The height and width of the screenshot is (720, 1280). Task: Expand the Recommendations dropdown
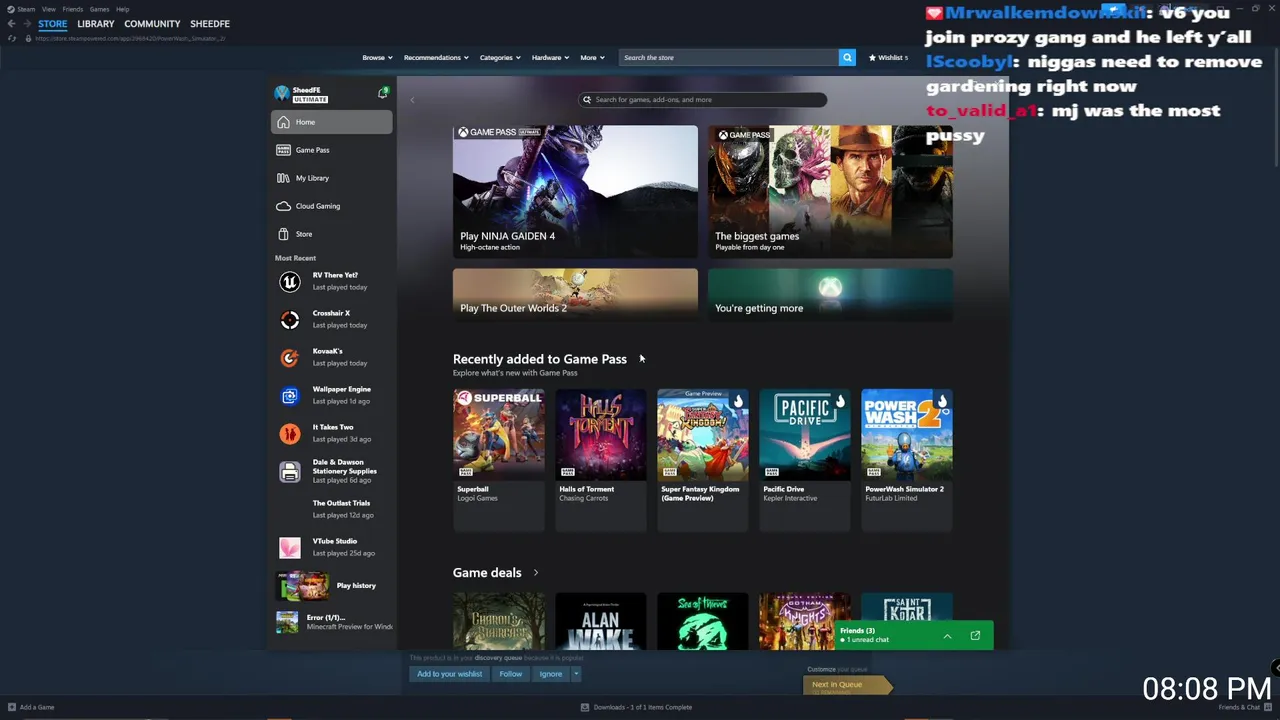pyautogui.click(x=436, y=58)
